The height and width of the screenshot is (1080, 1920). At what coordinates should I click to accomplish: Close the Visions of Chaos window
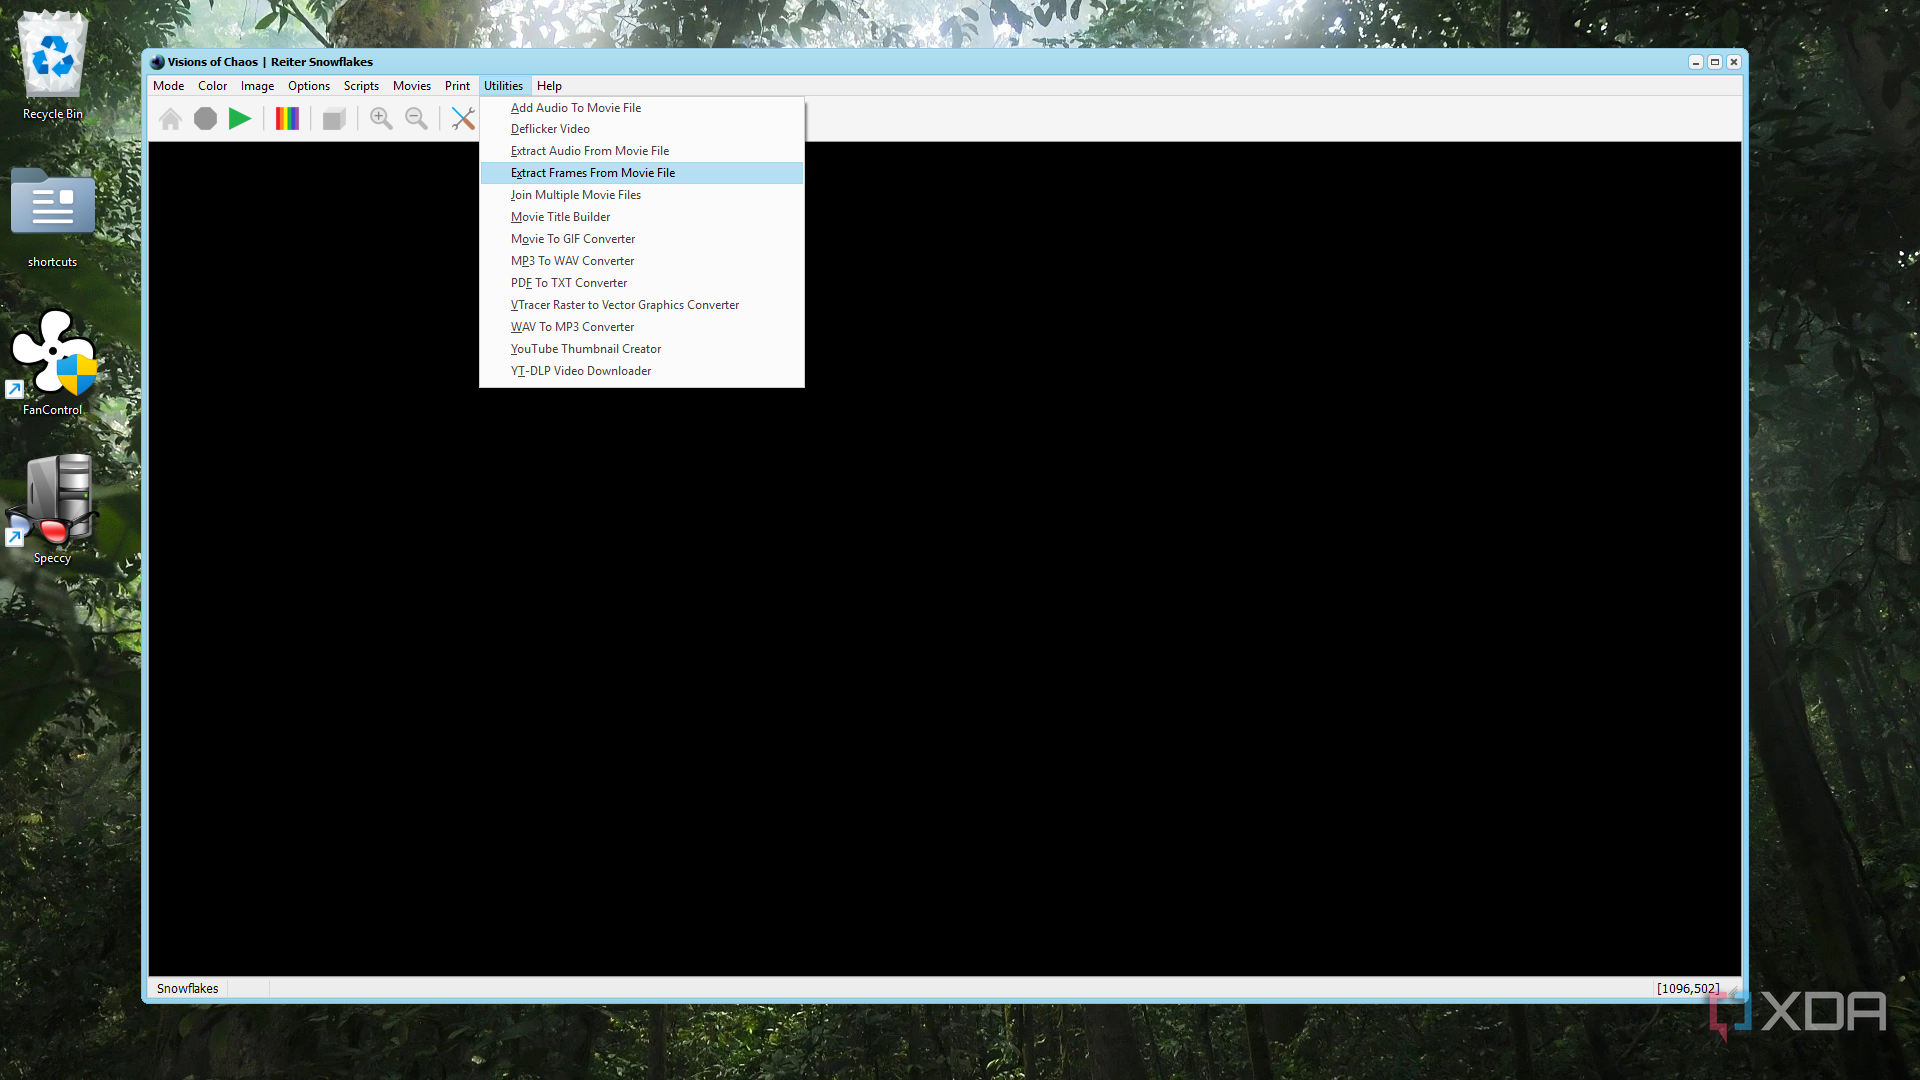tap(1734, 62)
